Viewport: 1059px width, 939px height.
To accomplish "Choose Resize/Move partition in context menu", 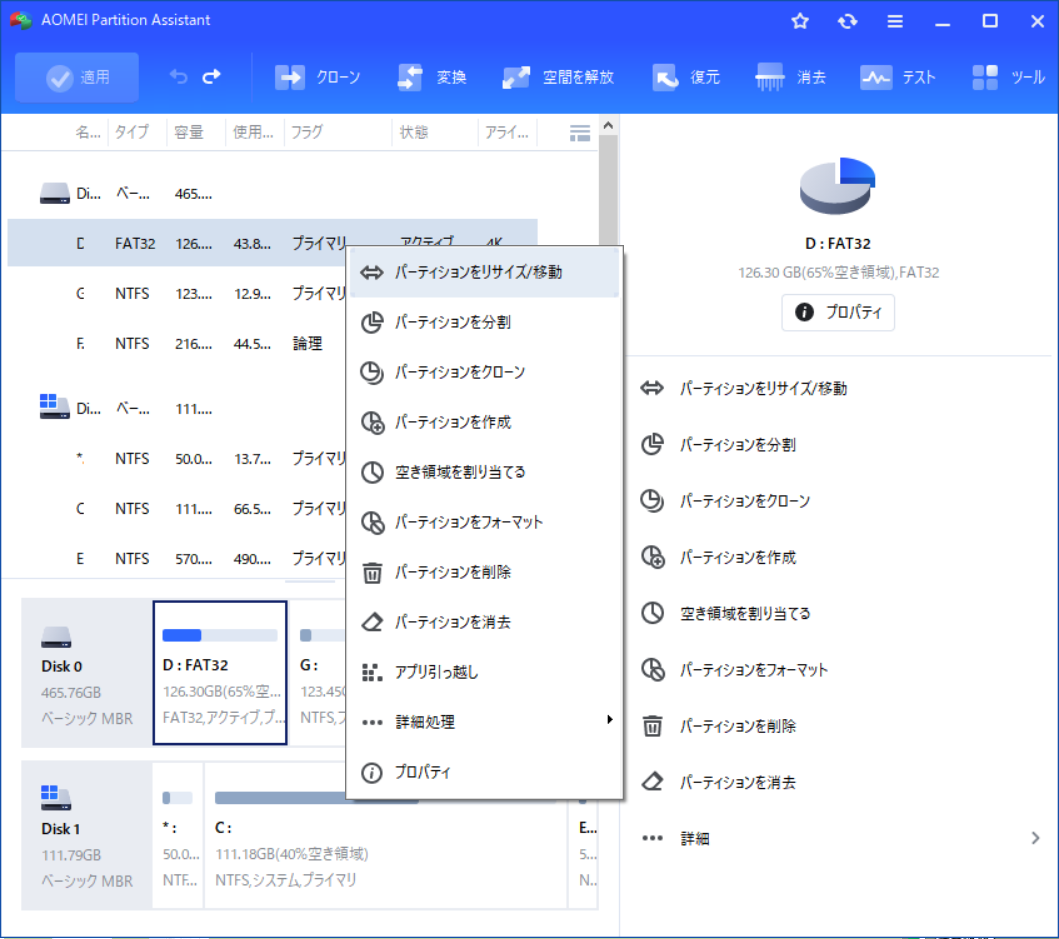I will [x=484, y=272].
